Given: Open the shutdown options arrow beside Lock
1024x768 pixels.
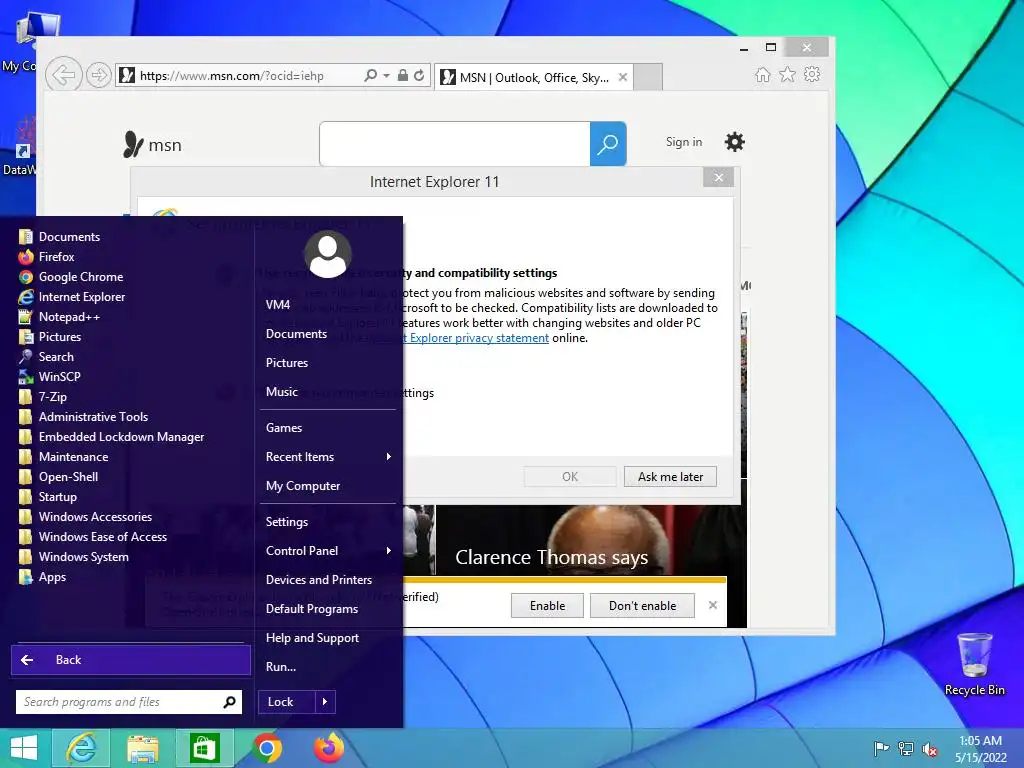Looking at the screenshot, I should click(x=325, y=702).
